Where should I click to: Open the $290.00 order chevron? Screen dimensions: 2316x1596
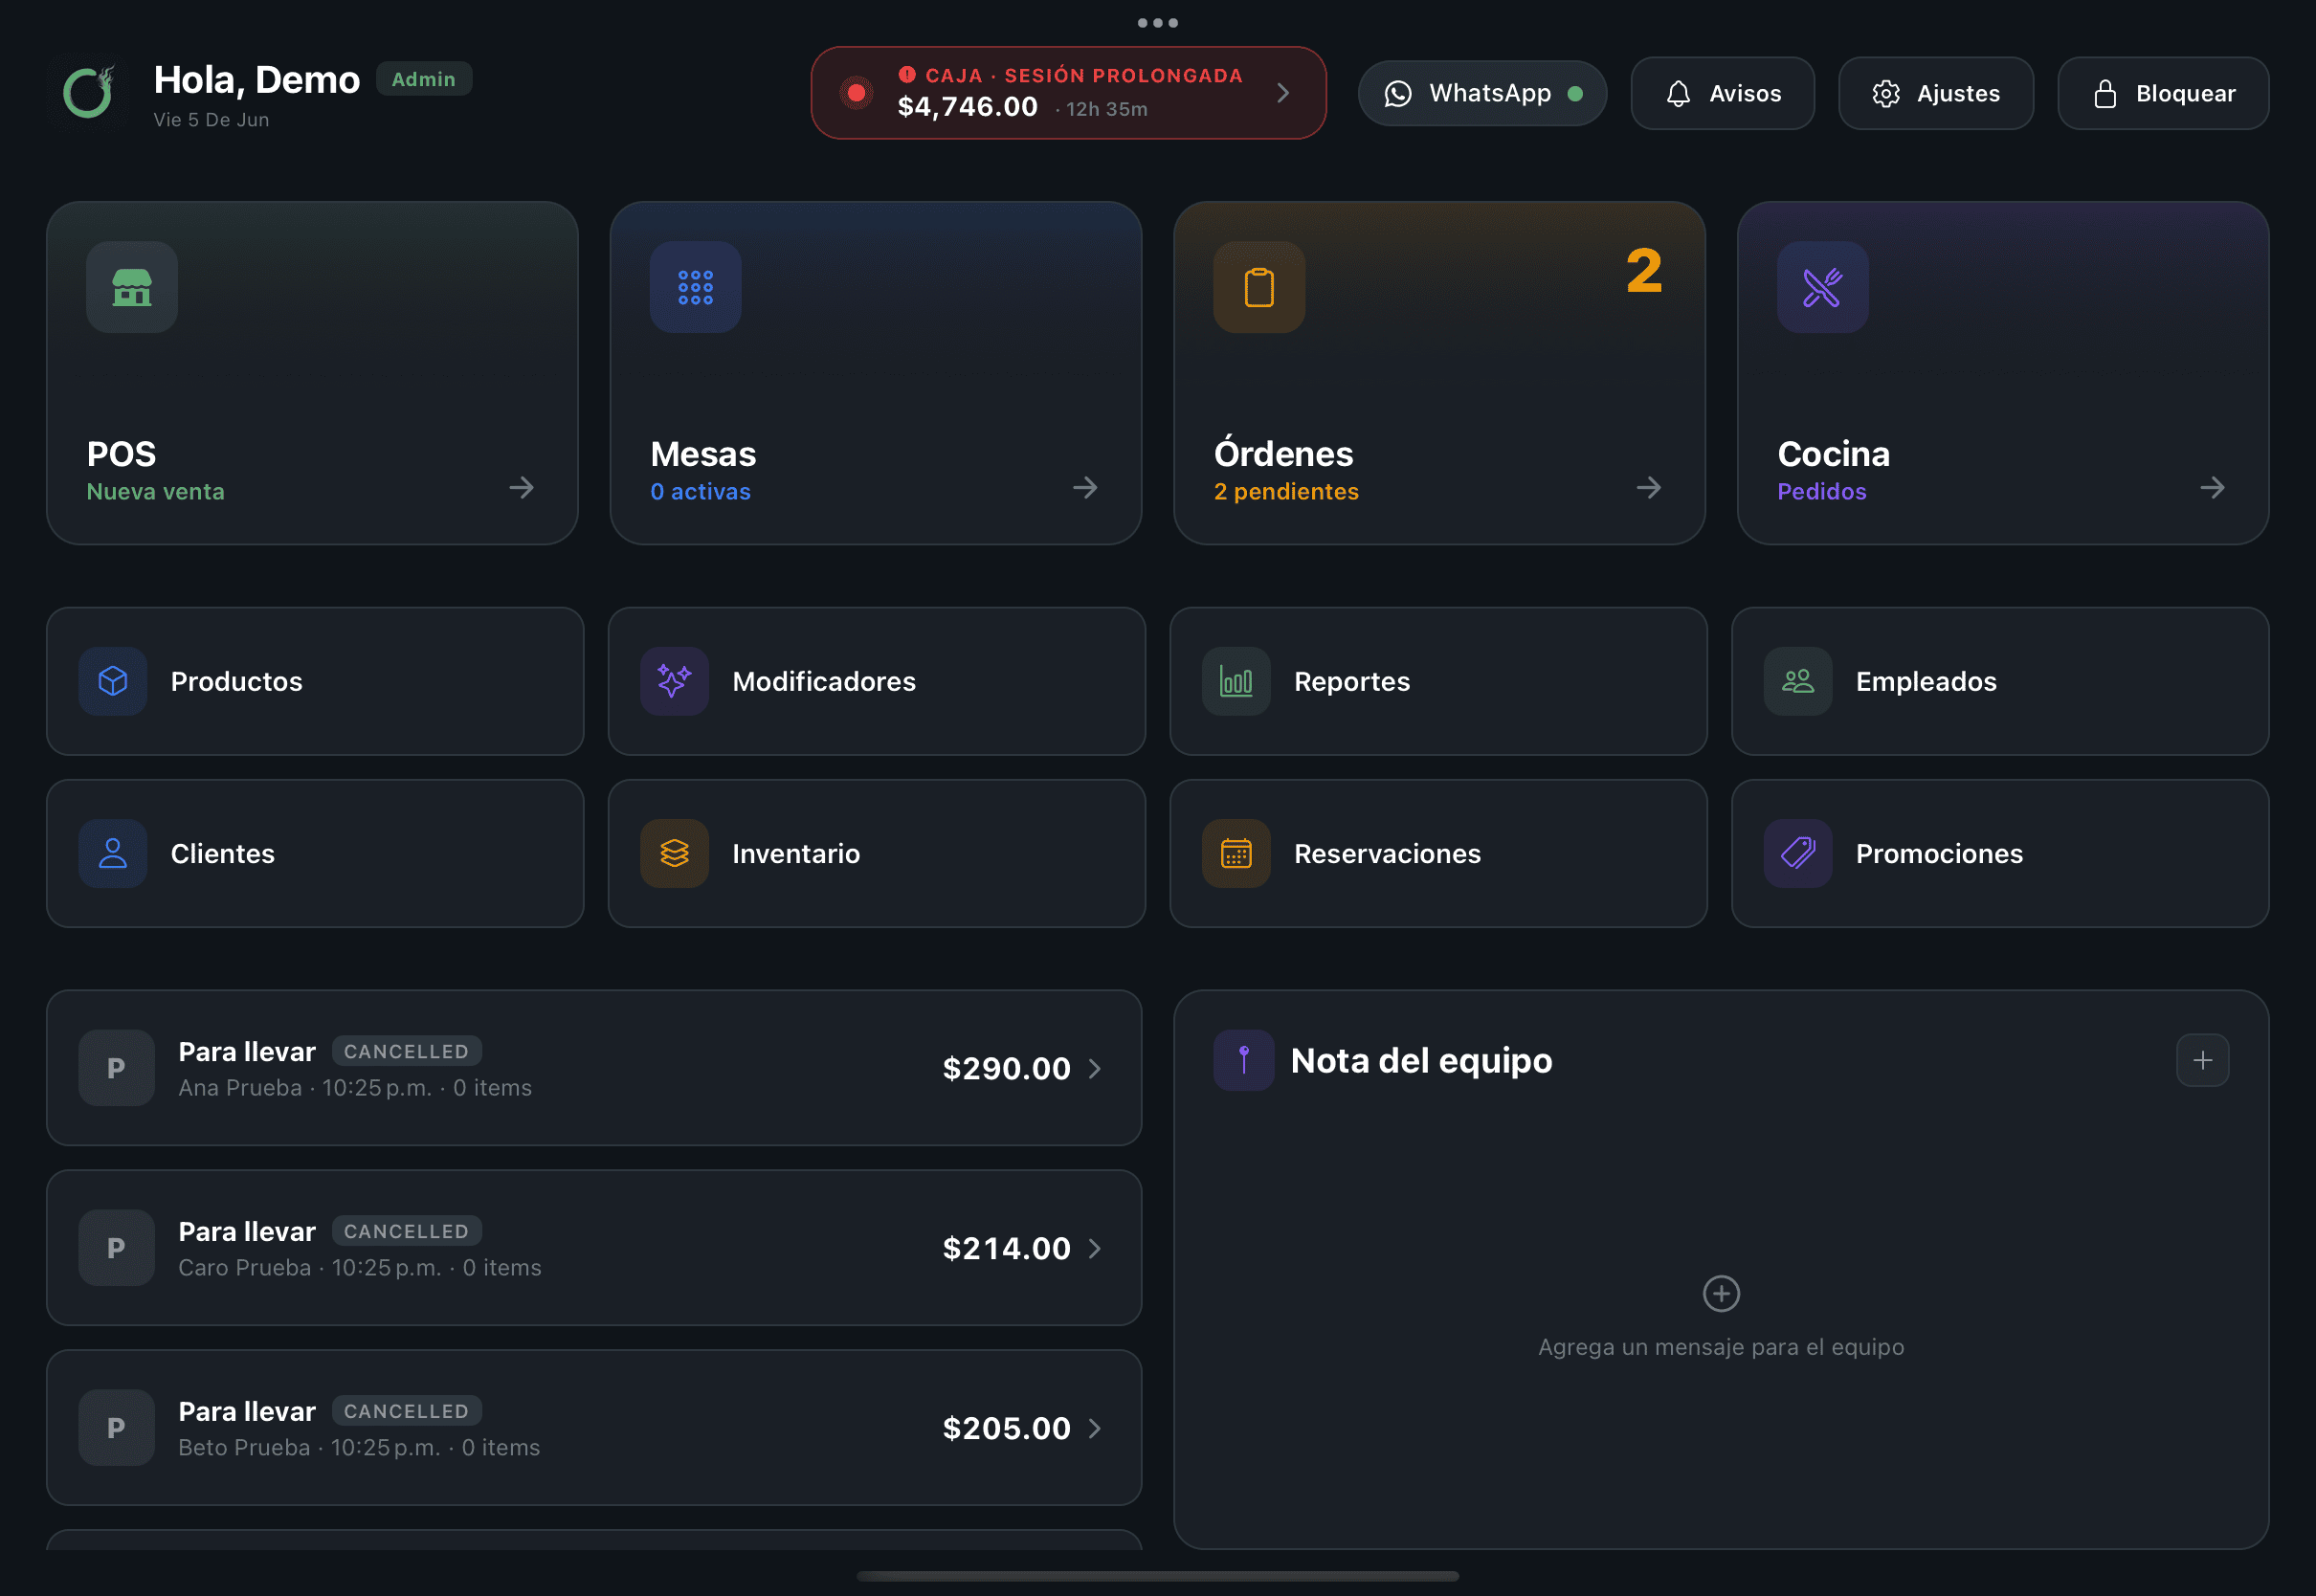point(1095,1068)
